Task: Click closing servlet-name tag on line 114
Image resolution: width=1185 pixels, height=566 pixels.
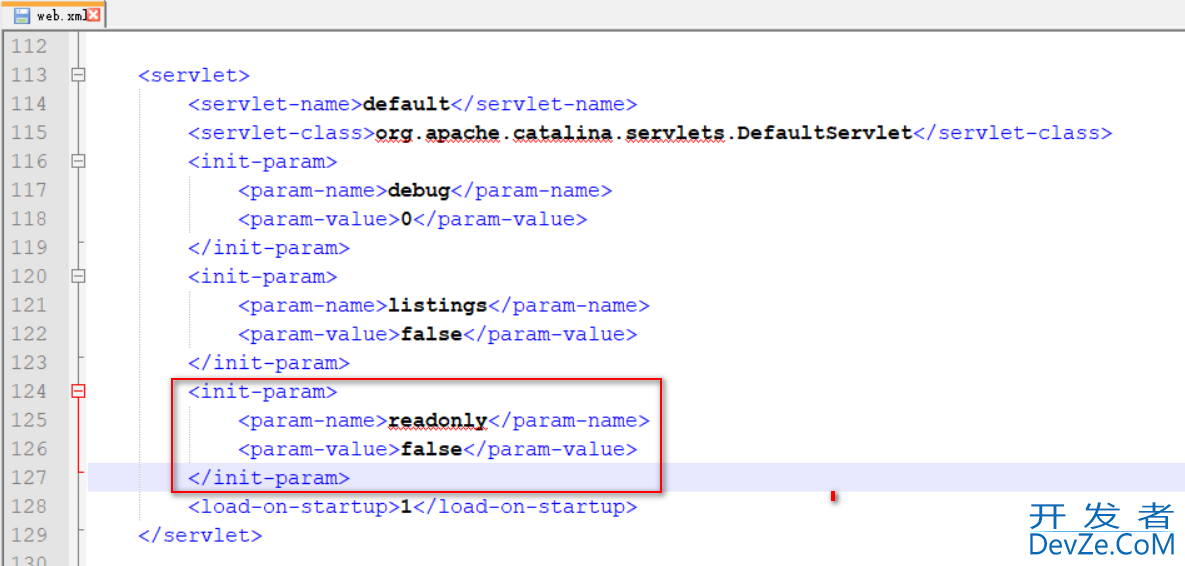Action: pyautogui.click(x=544, y=104)
